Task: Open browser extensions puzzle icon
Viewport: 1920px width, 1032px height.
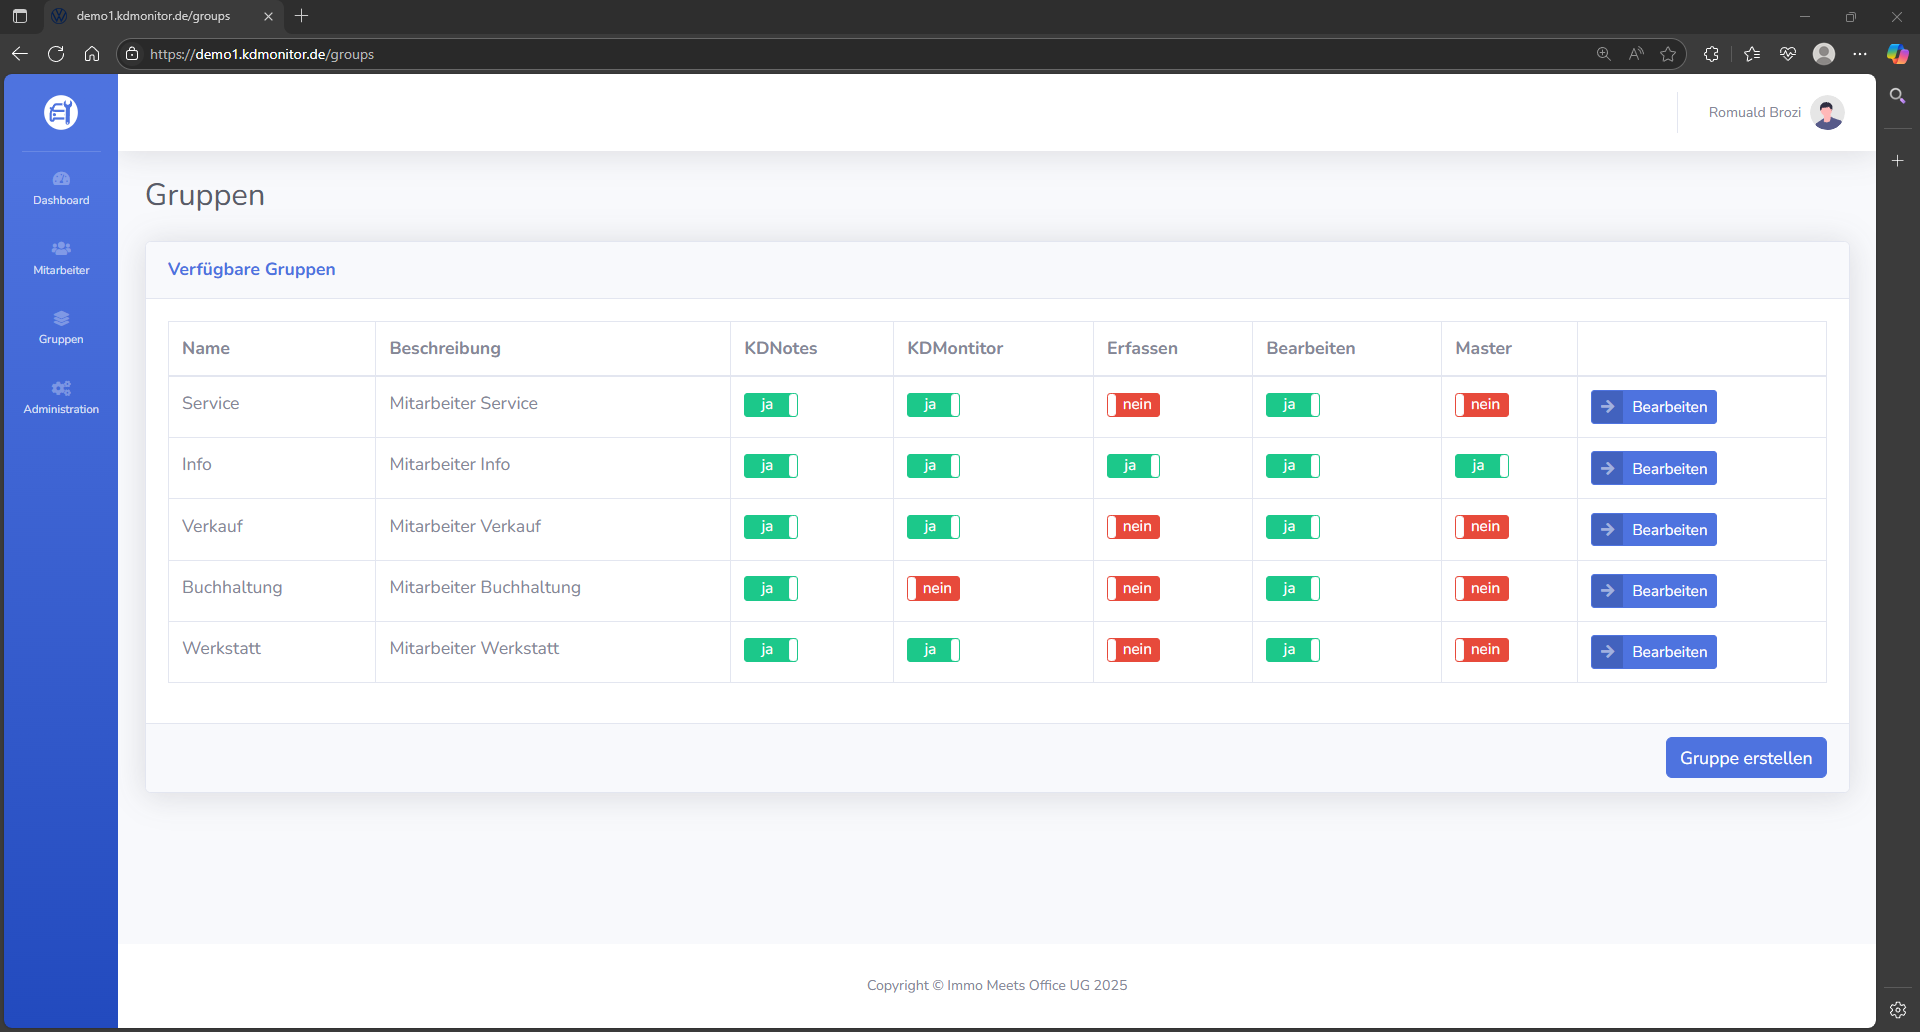Action: 1711,54
